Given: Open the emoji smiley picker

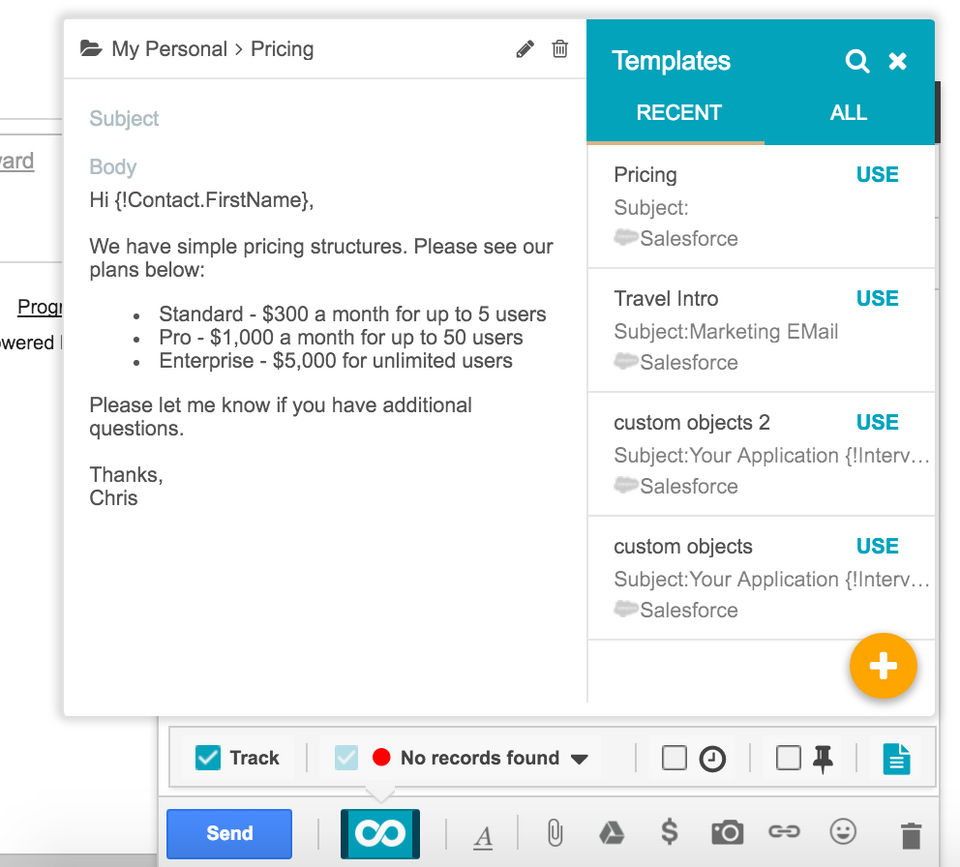Looking at the screenshot, I should [x=843, y=832].
